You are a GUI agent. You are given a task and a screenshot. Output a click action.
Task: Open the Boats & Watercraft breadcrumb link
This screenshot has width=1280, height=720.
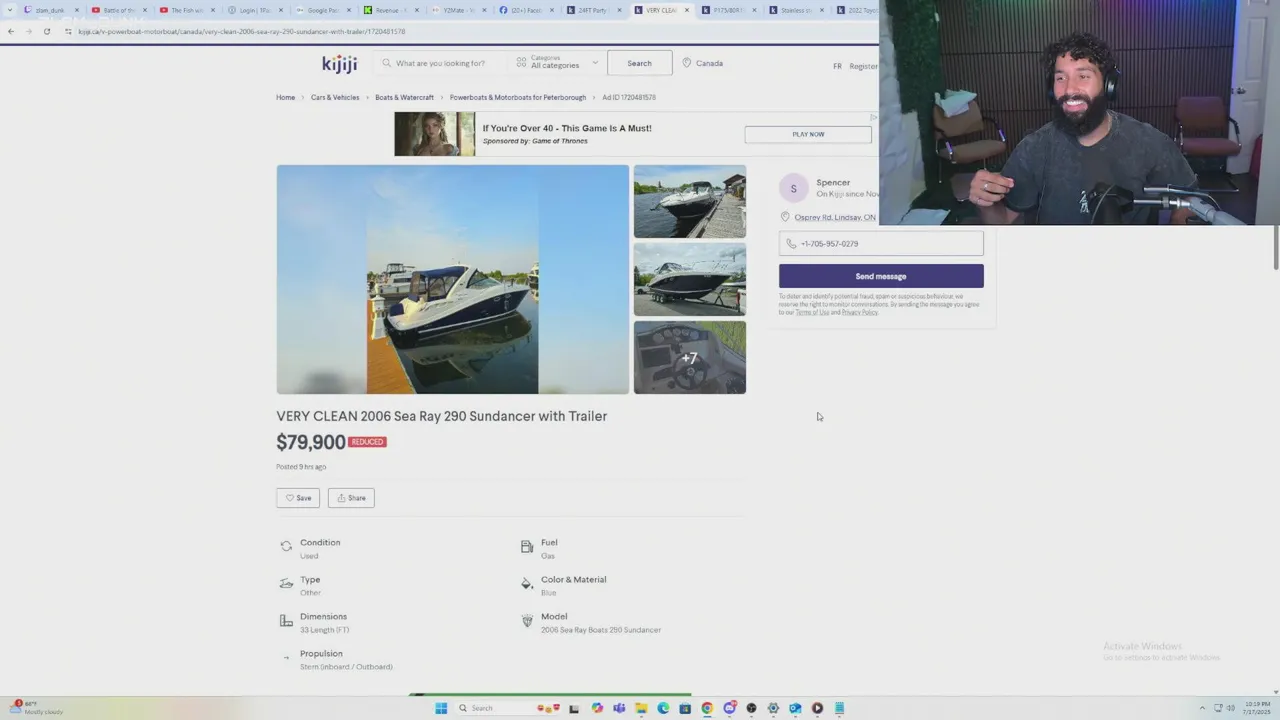404,97
